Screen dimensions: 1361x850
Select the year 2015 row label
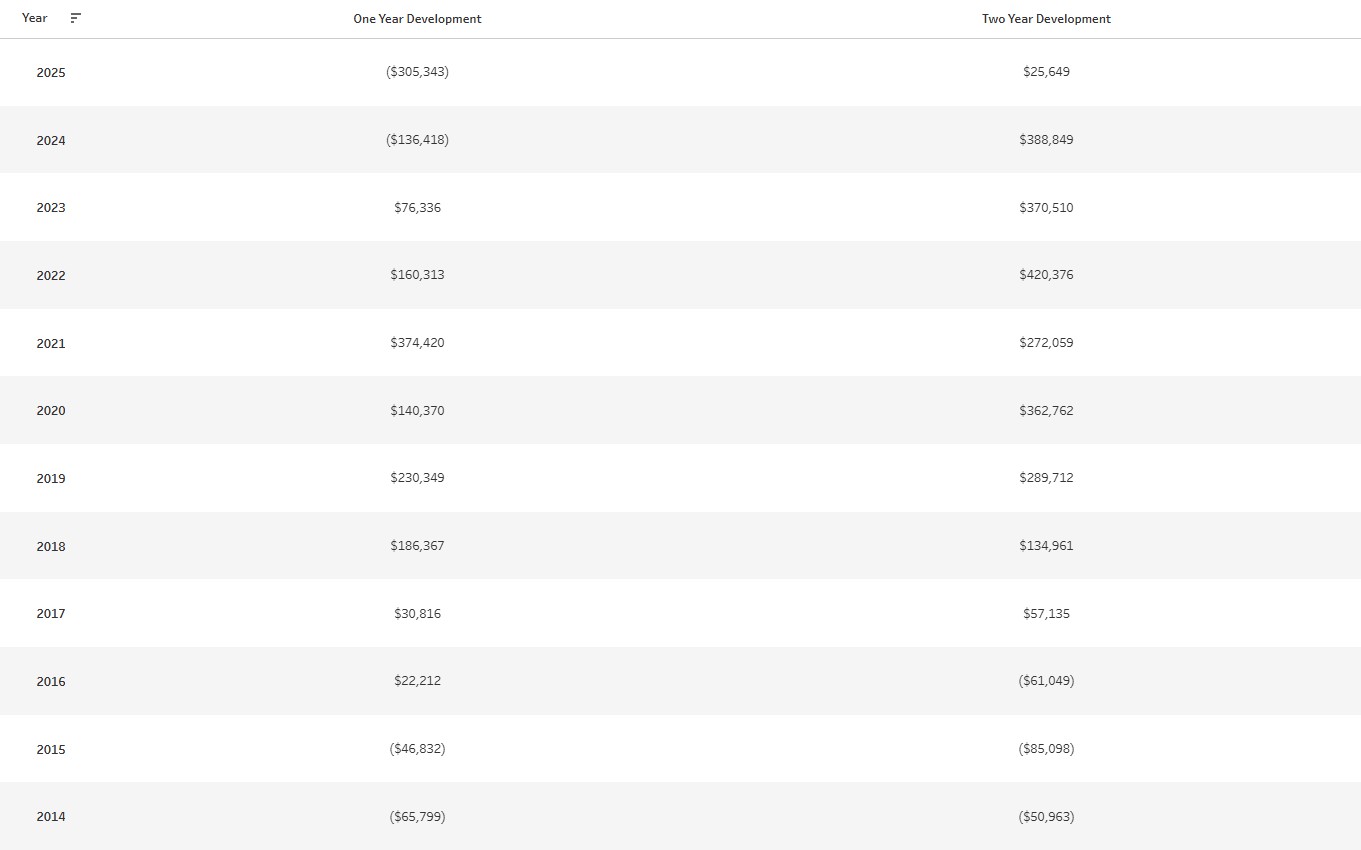51,750
